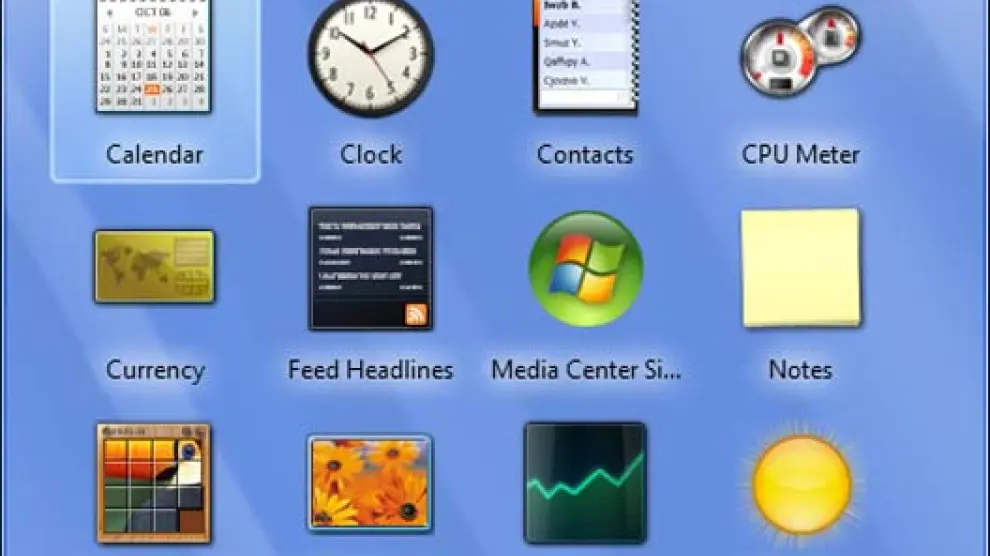This screenshot has width=990, height=556.
Task: Click the "Feed Headlines" text label
Action: (x=371, y=370)
